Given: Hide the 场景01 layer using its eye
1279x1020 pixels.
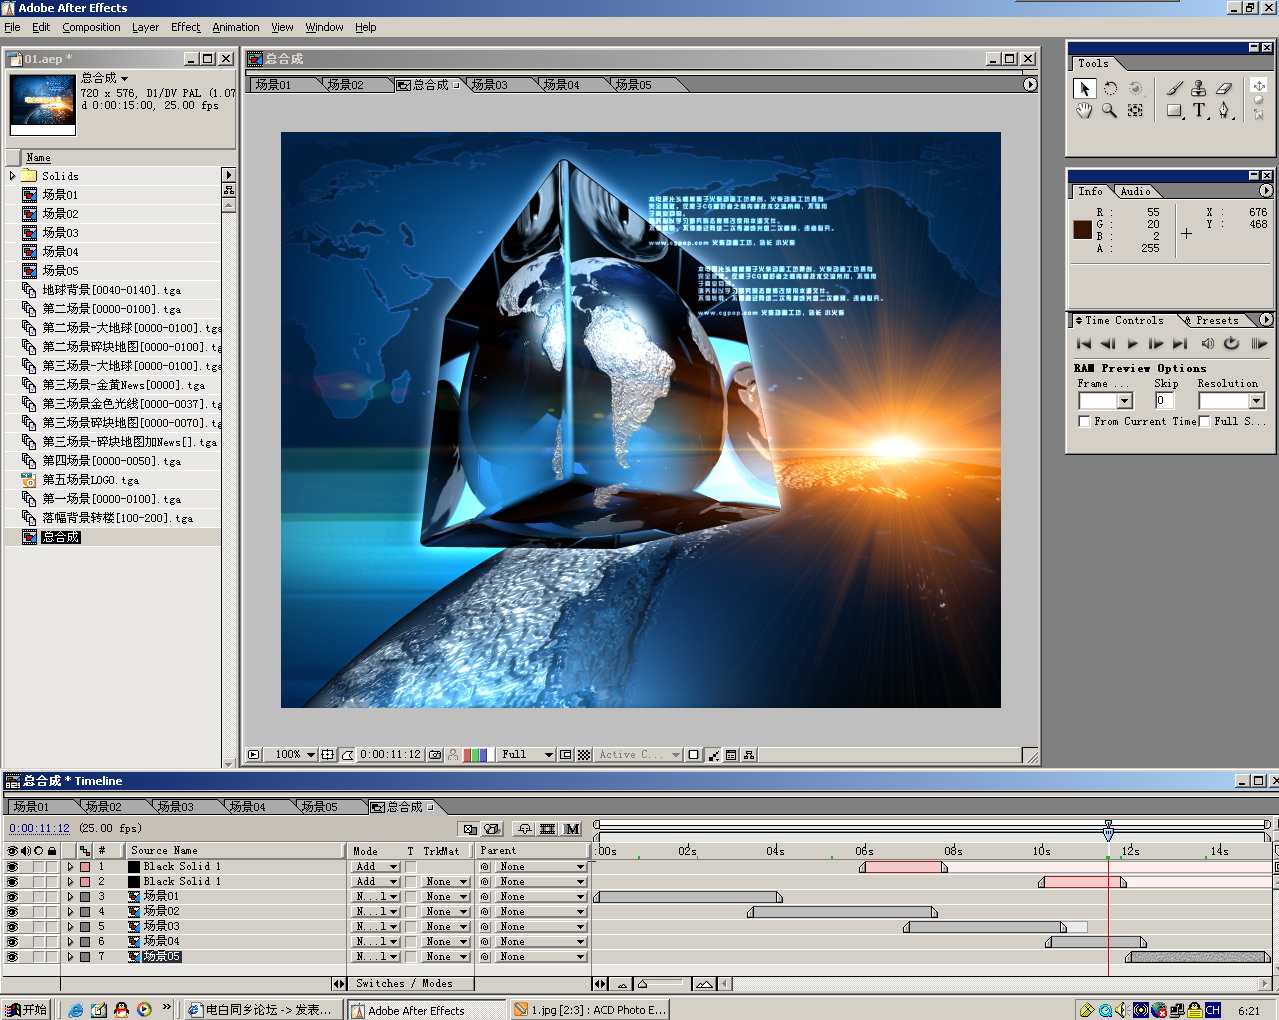Looking at the screenshot, I should pos(12,897).
